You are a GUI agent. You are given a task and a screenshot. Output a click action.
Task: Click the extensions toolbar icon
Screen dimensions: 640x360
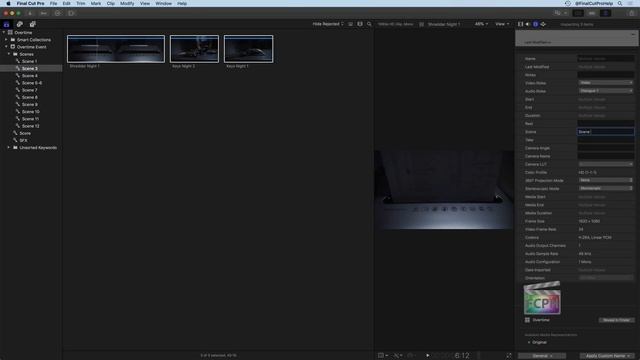[71, 13]
